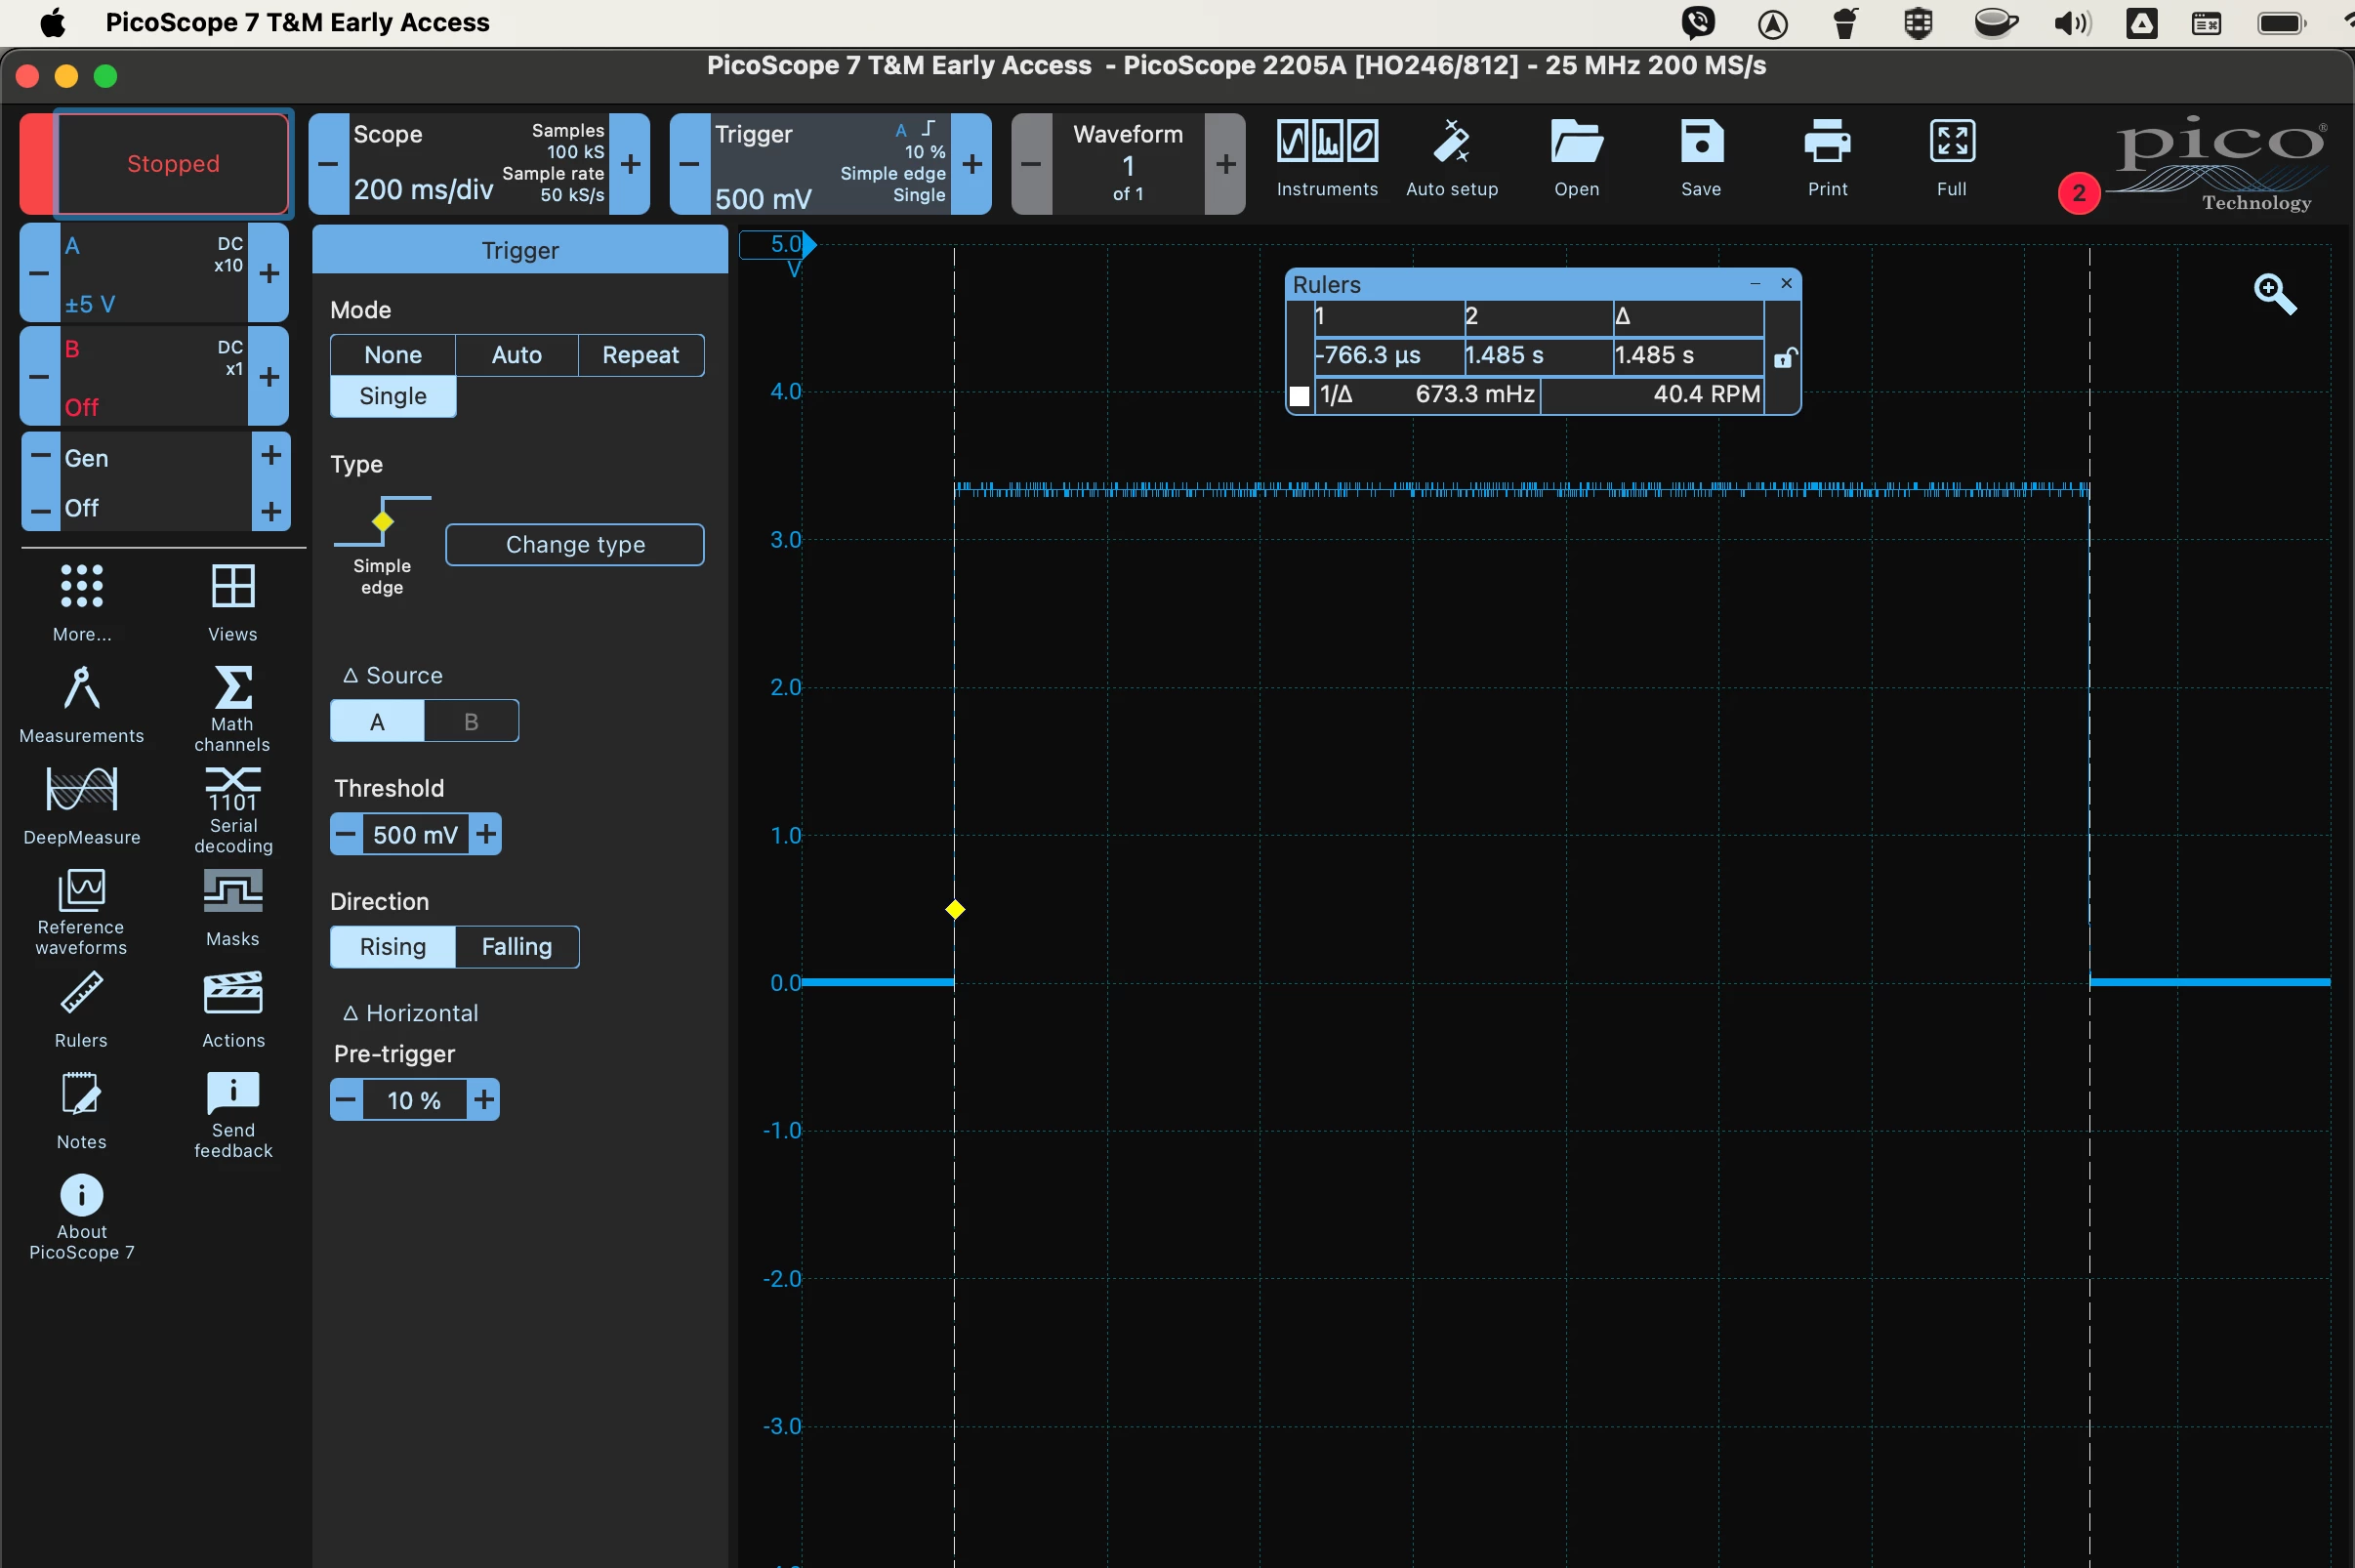Toggle the rulers lock icon
Screen dimensions: 2355x1568
click(x=1784, y=357)
